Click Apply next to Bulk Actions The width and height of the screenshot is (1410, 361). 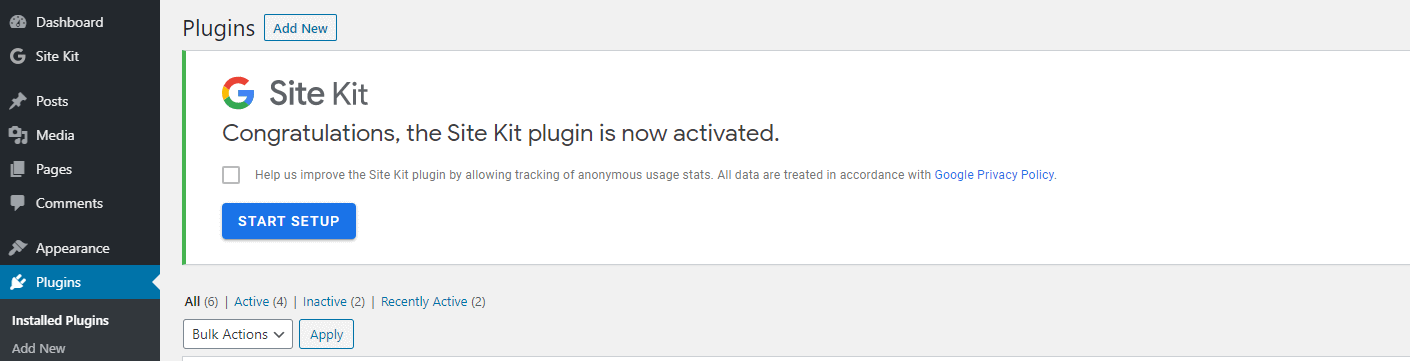tap(327, 334)
